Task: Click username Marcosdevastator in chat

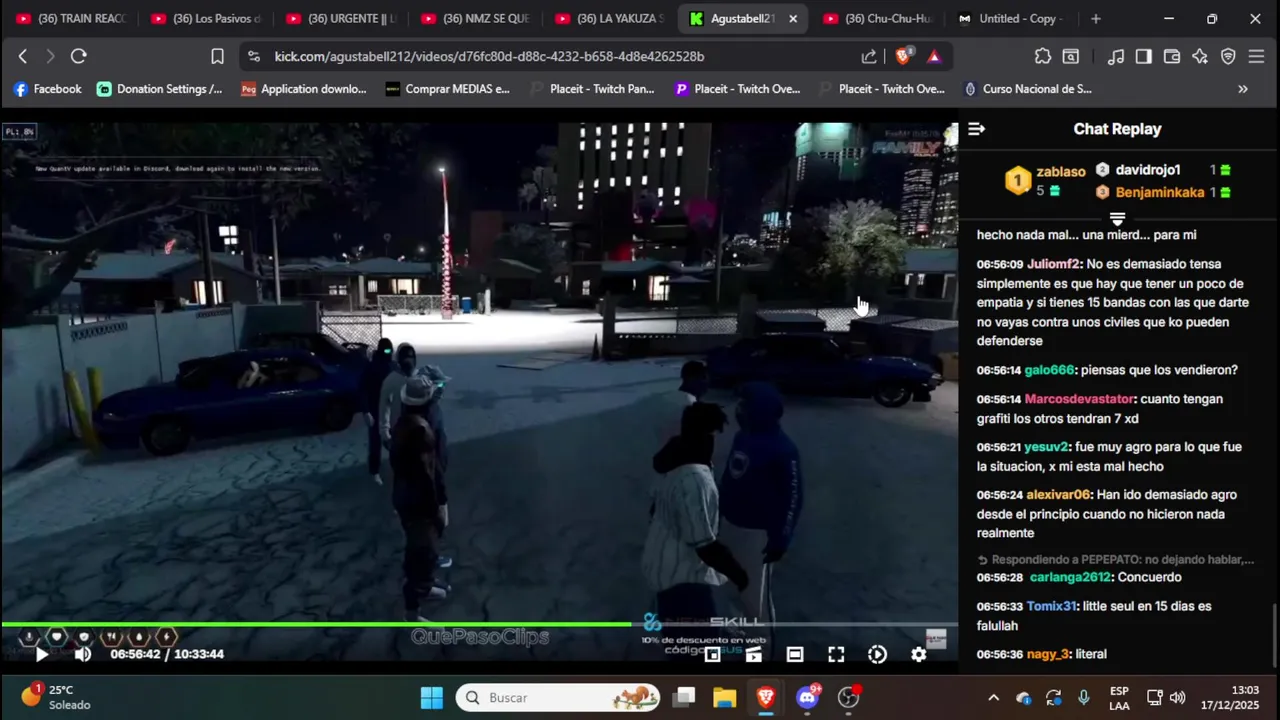Action: [1081, 399]
